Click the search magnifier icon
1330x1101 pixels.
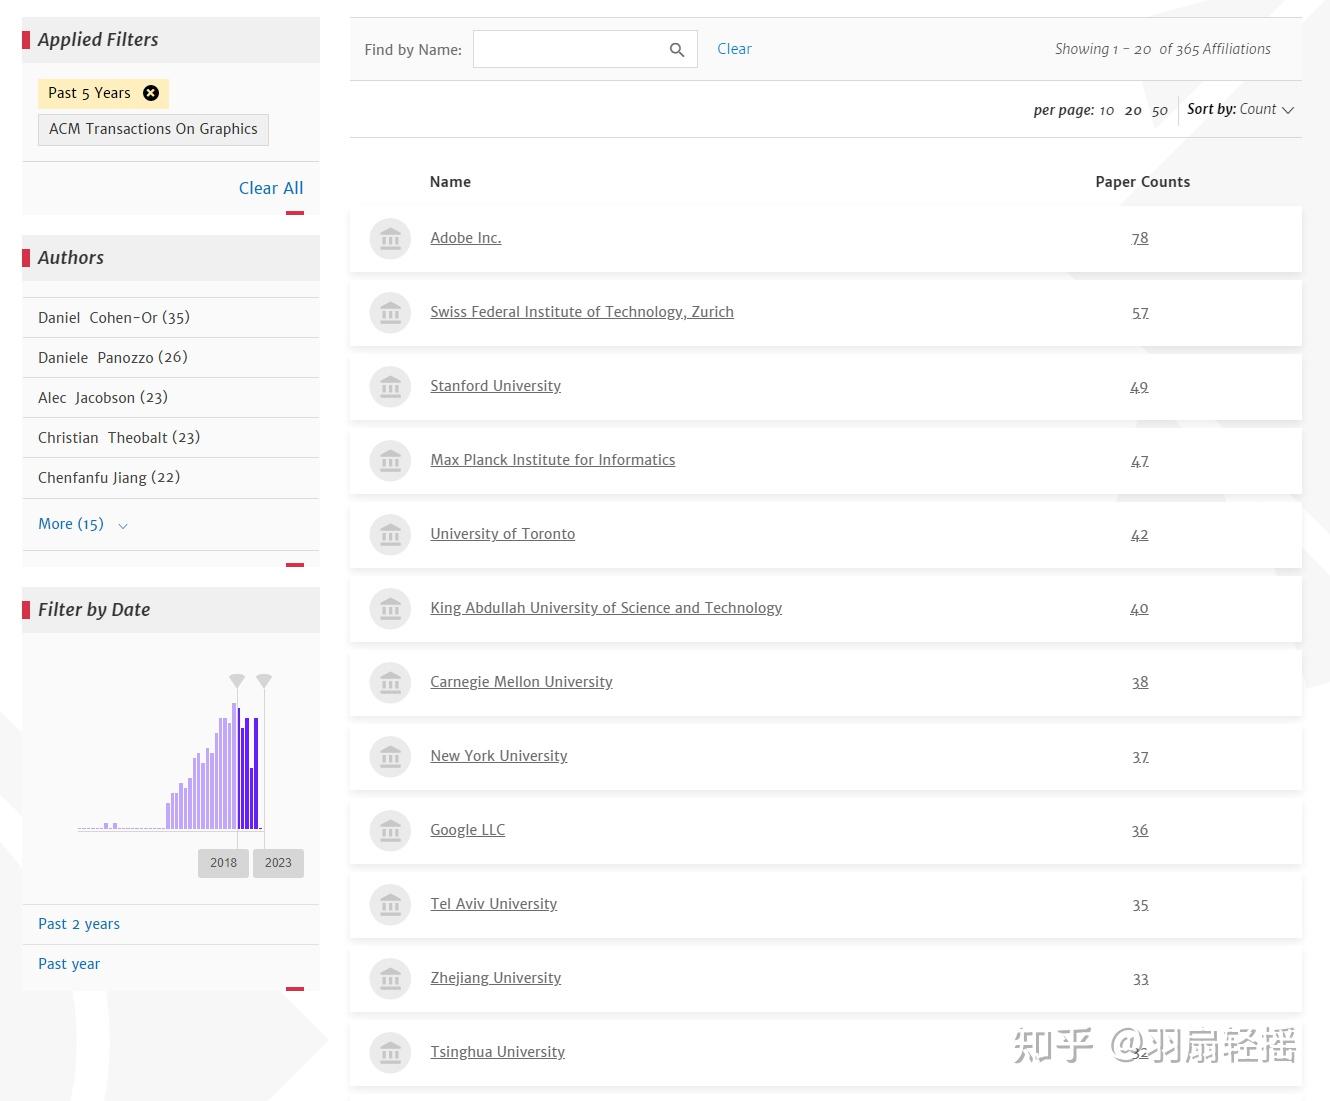tap(677, 50)
